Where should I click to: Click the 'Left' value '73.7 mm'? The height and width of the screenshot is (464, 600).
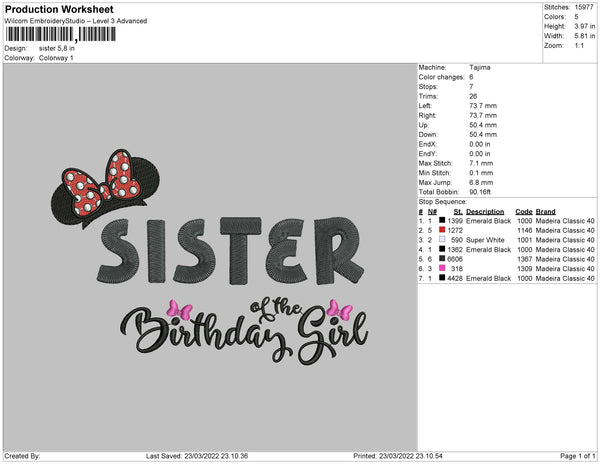tap(483, 106)
